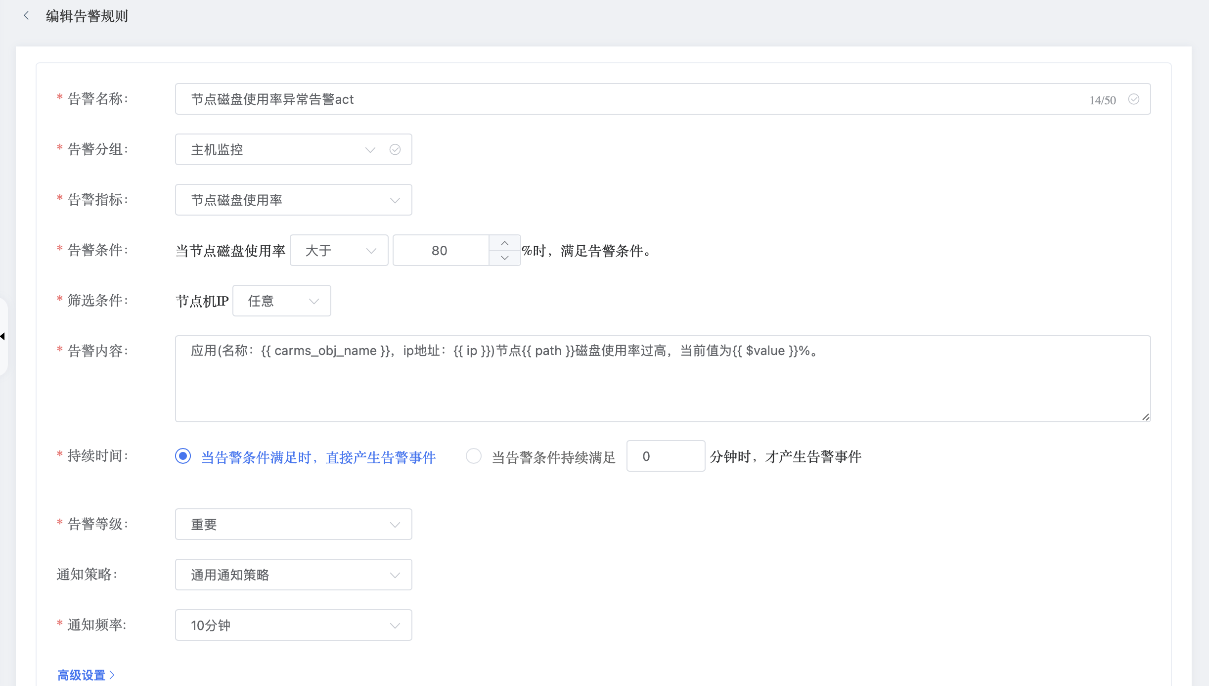The height and width of the screenshot is (686, 1209).
Task: Click the duration minutes input showing 0
Action: 665,456
